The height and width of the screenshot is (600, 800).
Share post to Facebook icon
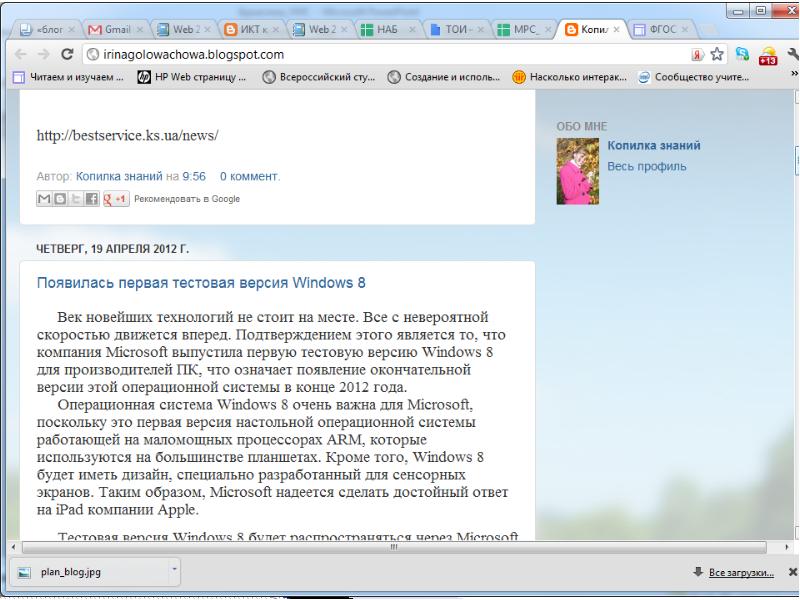tap(92, 198)
